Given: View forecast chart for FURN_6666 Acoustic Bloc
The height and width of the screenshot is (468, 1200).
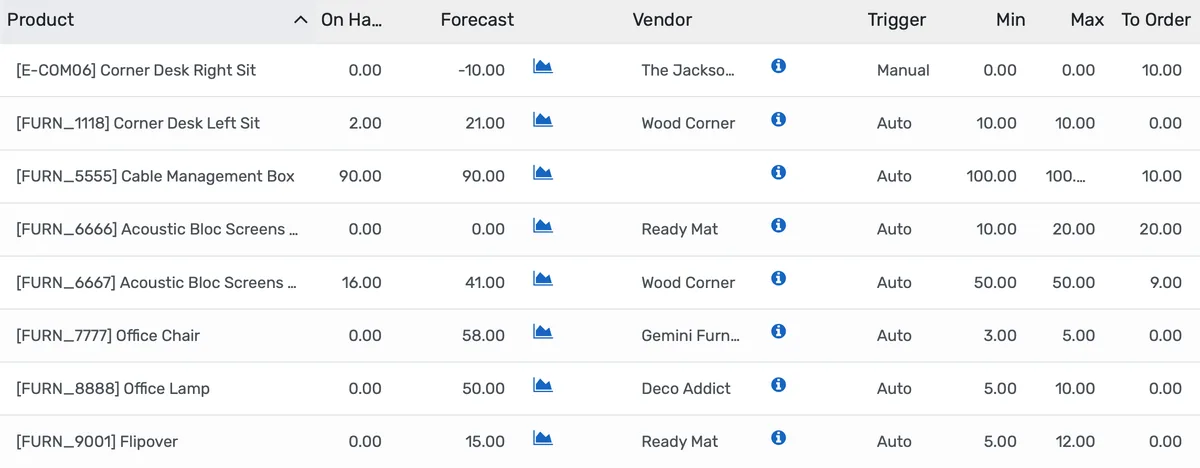Looking at the screenshot, I should (543, 226).
